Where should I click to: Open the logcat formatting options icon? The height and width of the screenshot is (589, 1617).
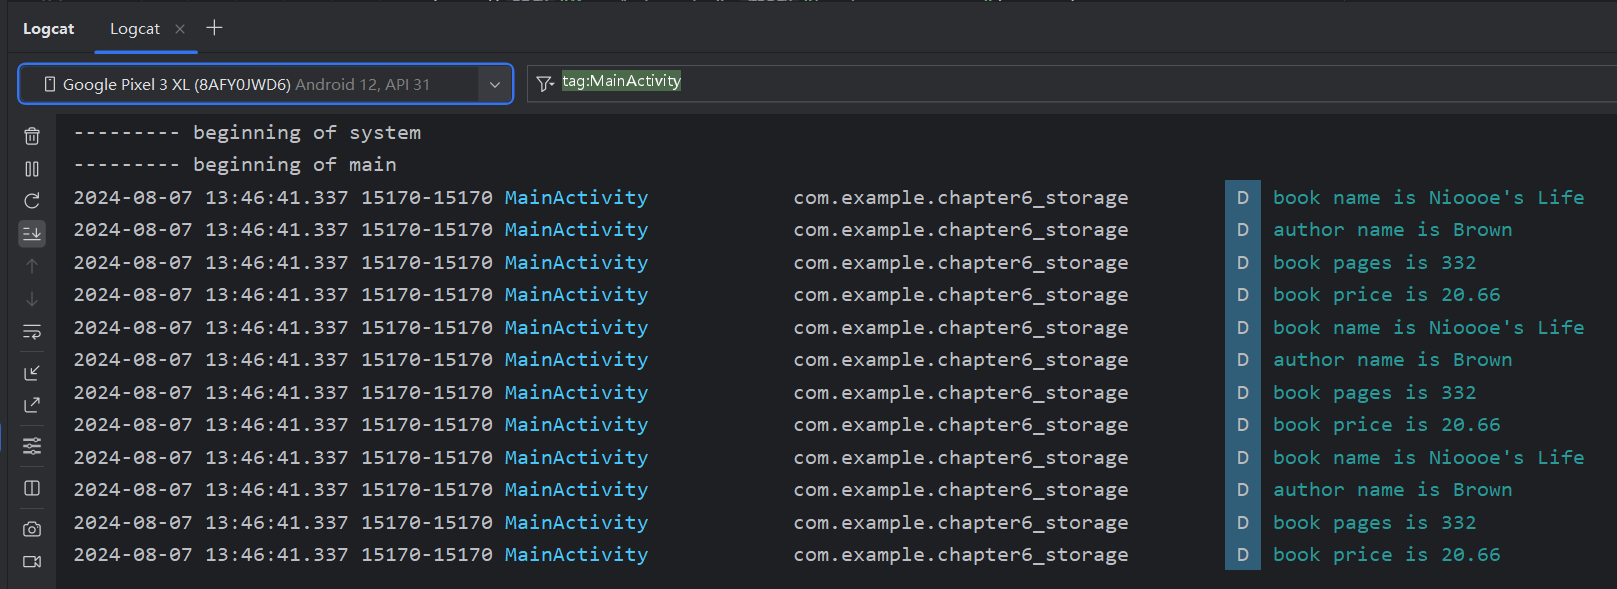(32, 446)
